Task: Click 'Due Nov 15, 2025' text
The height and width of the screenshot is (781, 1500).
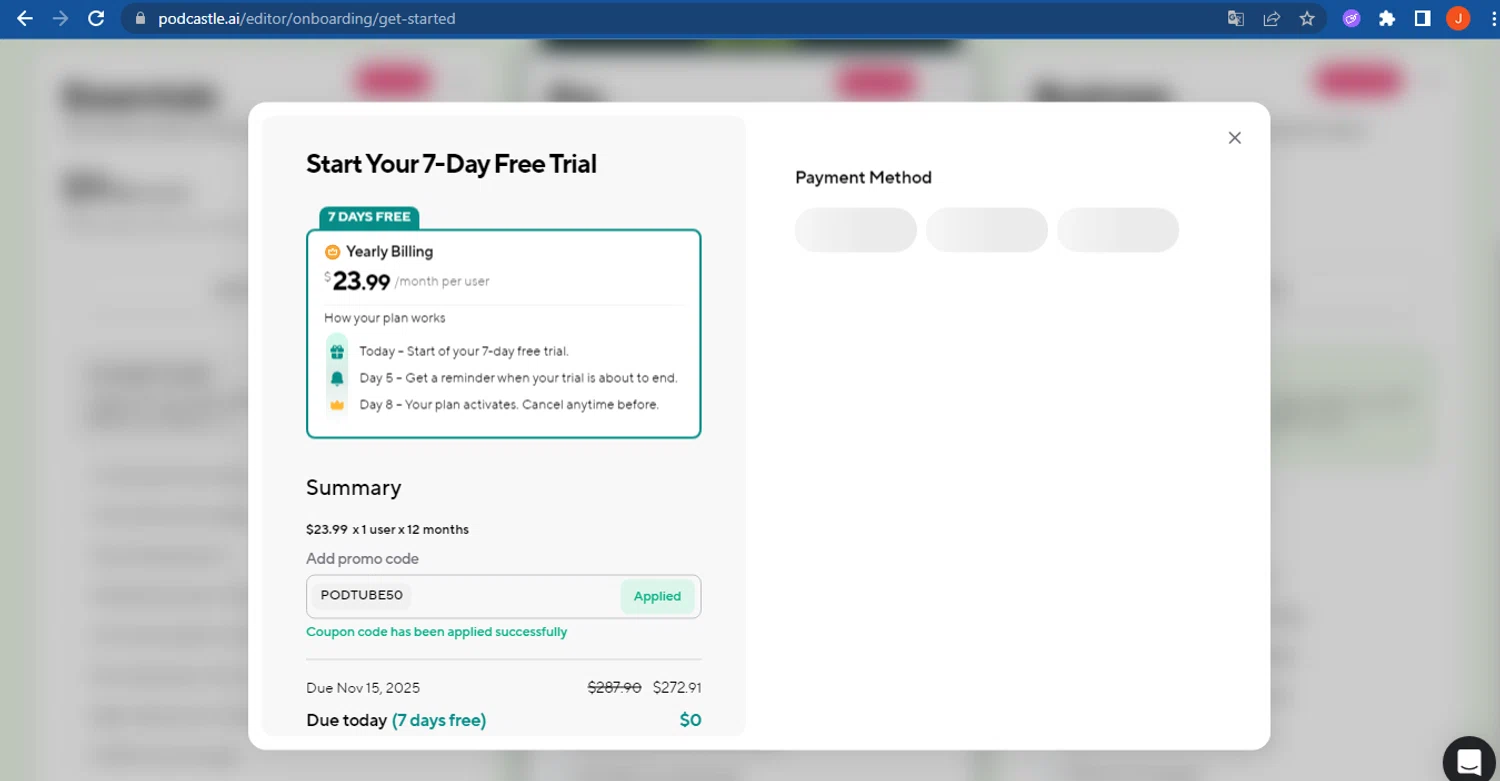Action: tap(363, 688)
